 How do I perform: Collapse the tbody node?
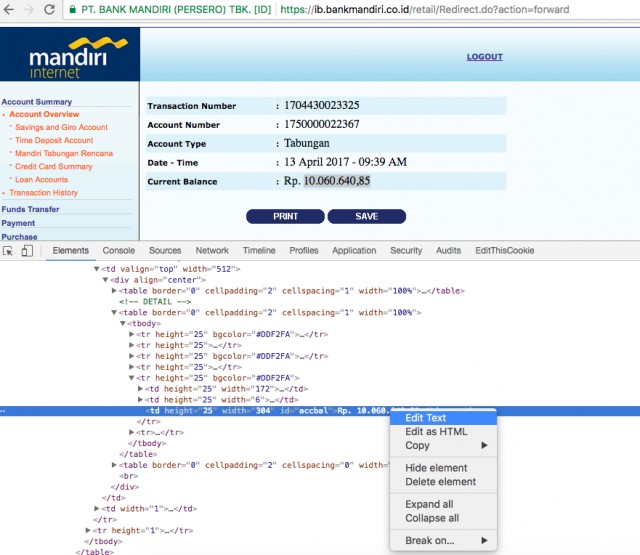[122, 324]
